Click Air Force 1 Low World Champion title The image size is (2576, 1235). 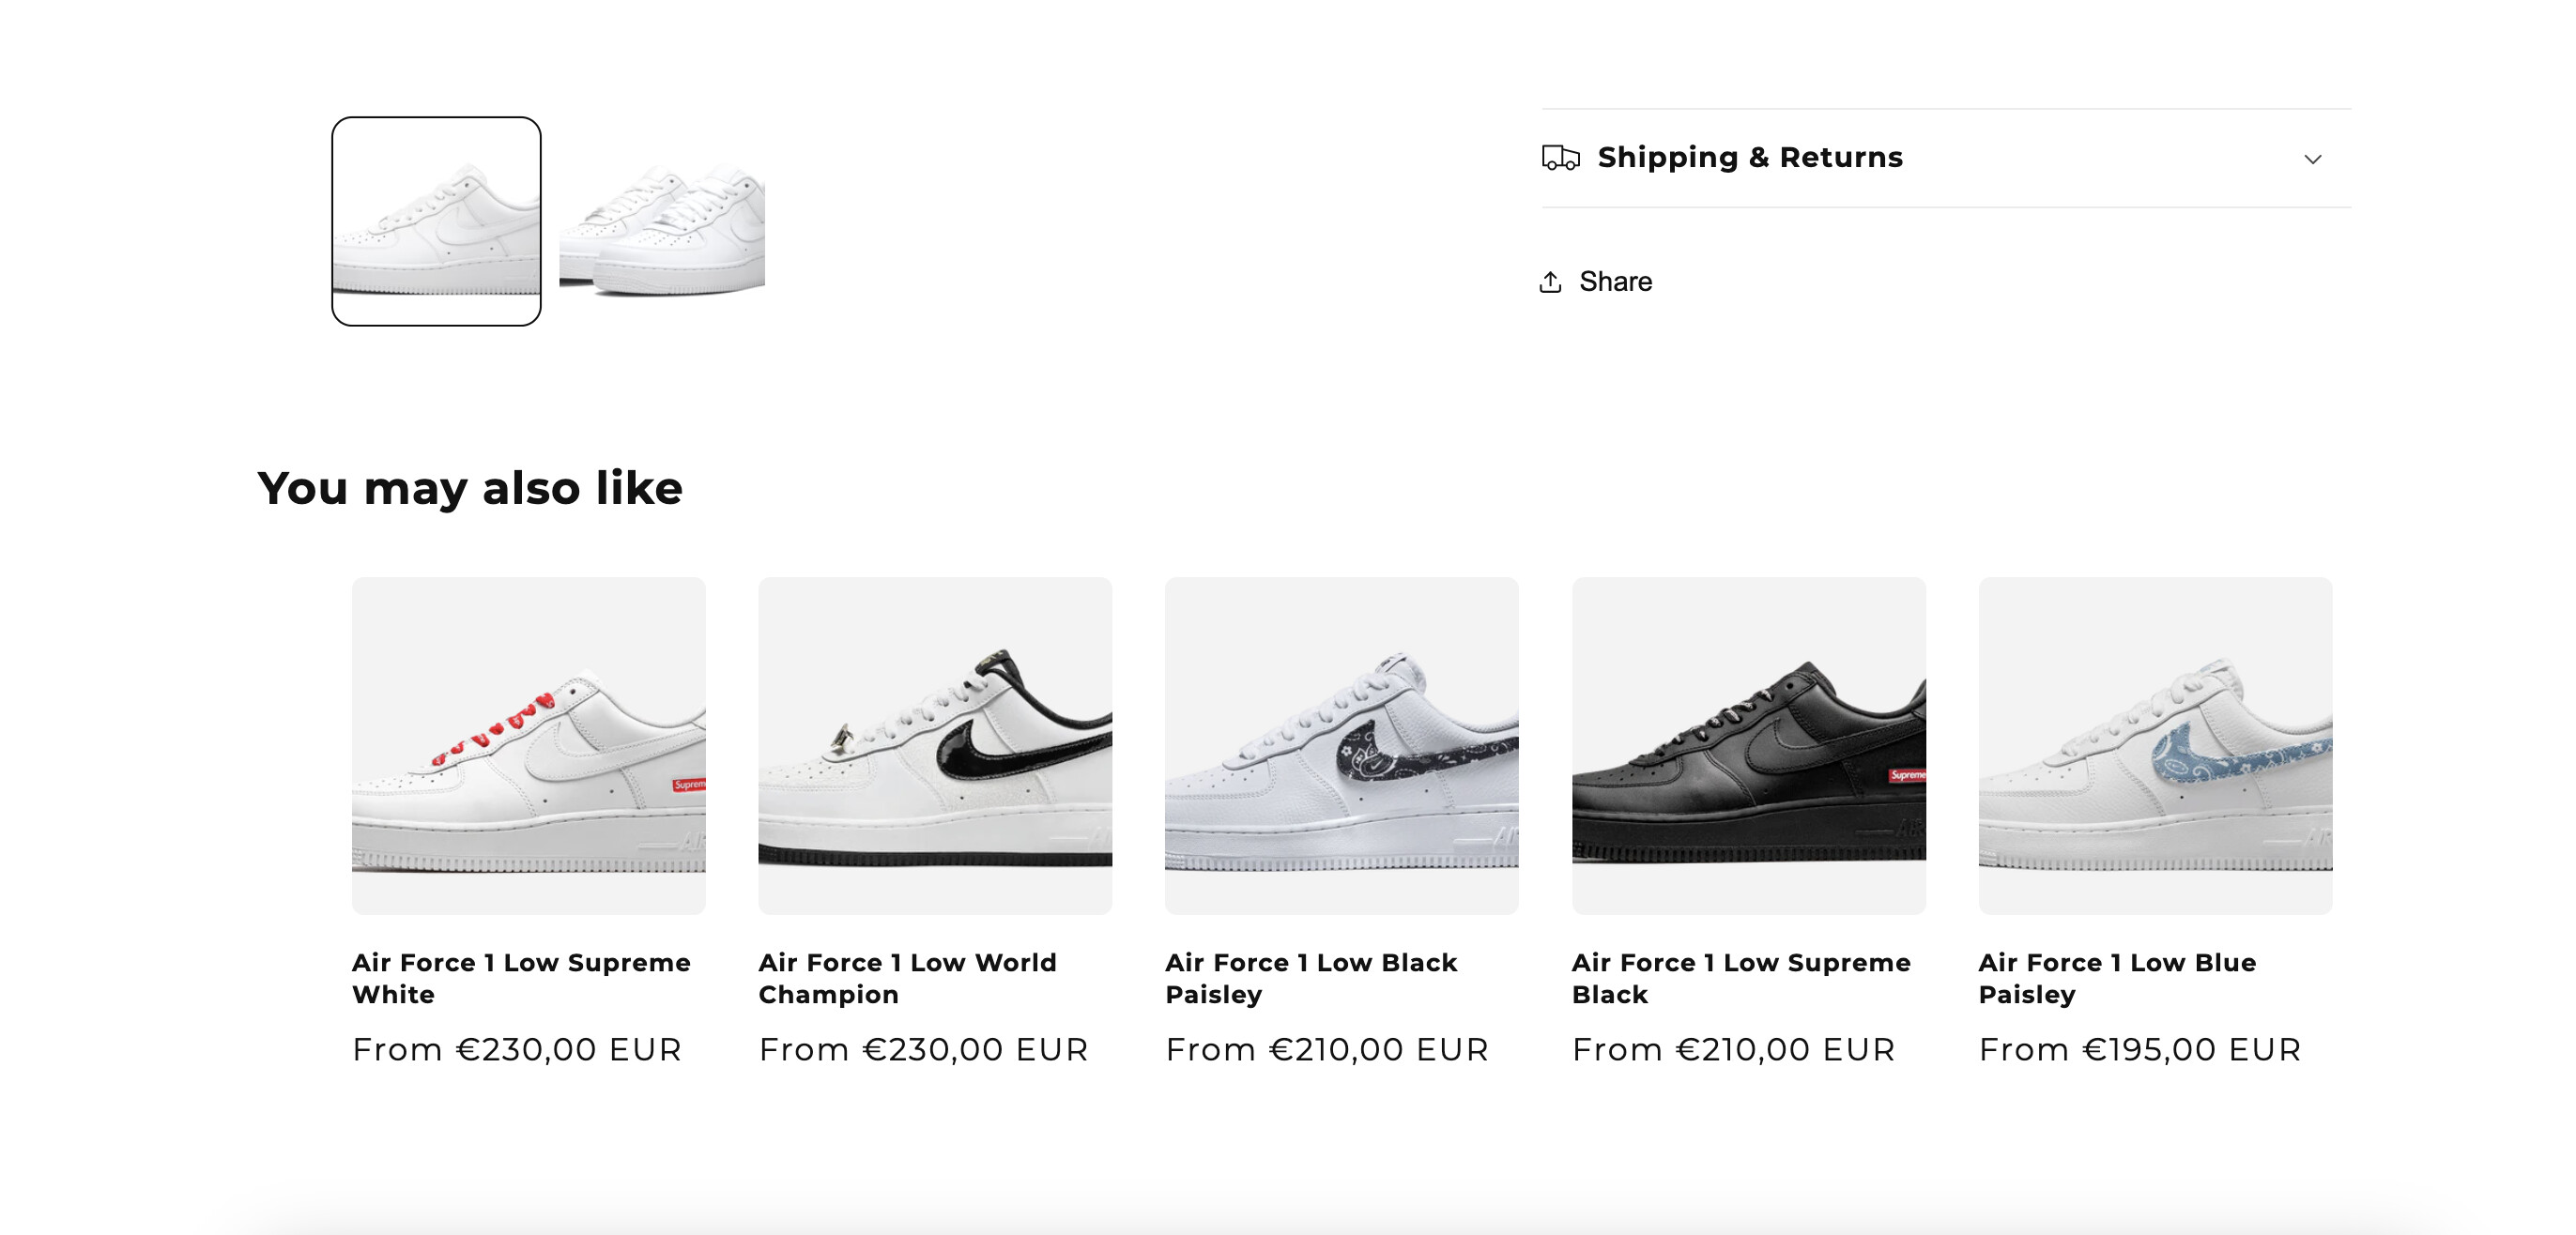point(907,978)
